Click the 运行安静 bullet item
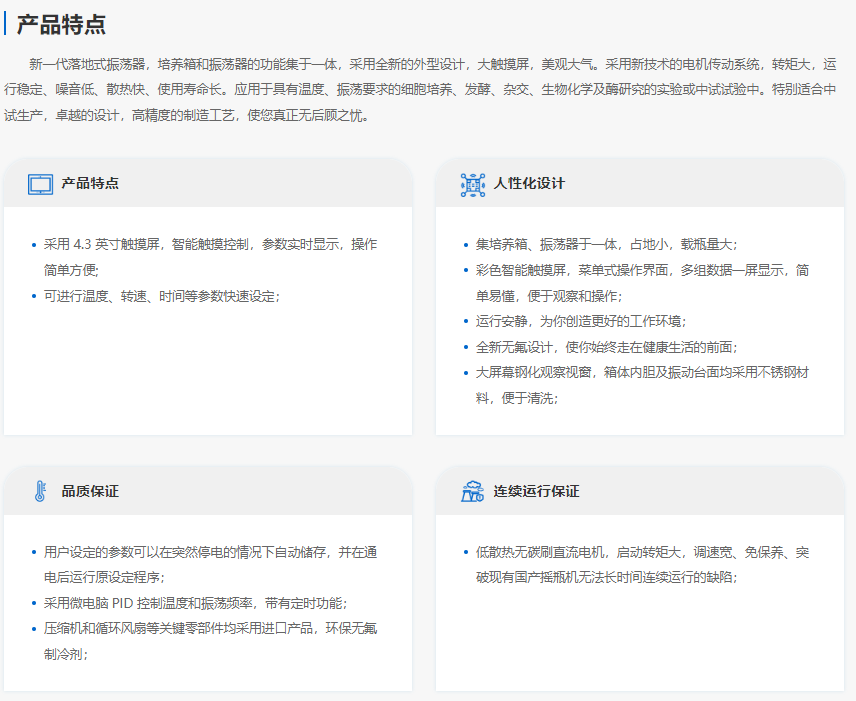856x701 pixels. 580,321
